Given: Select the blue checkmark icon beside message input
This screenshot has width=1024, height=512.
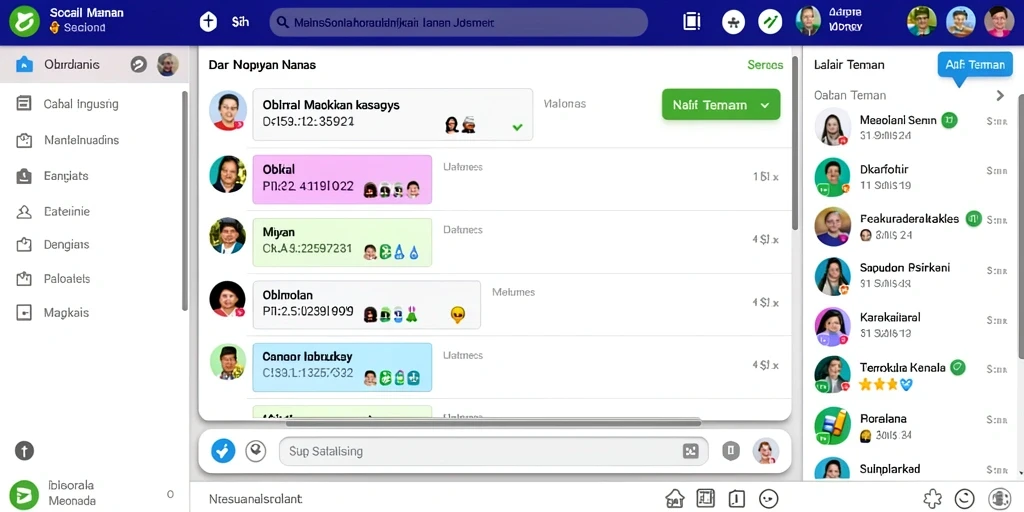Looking at the screenshot, I should (223, 451).
